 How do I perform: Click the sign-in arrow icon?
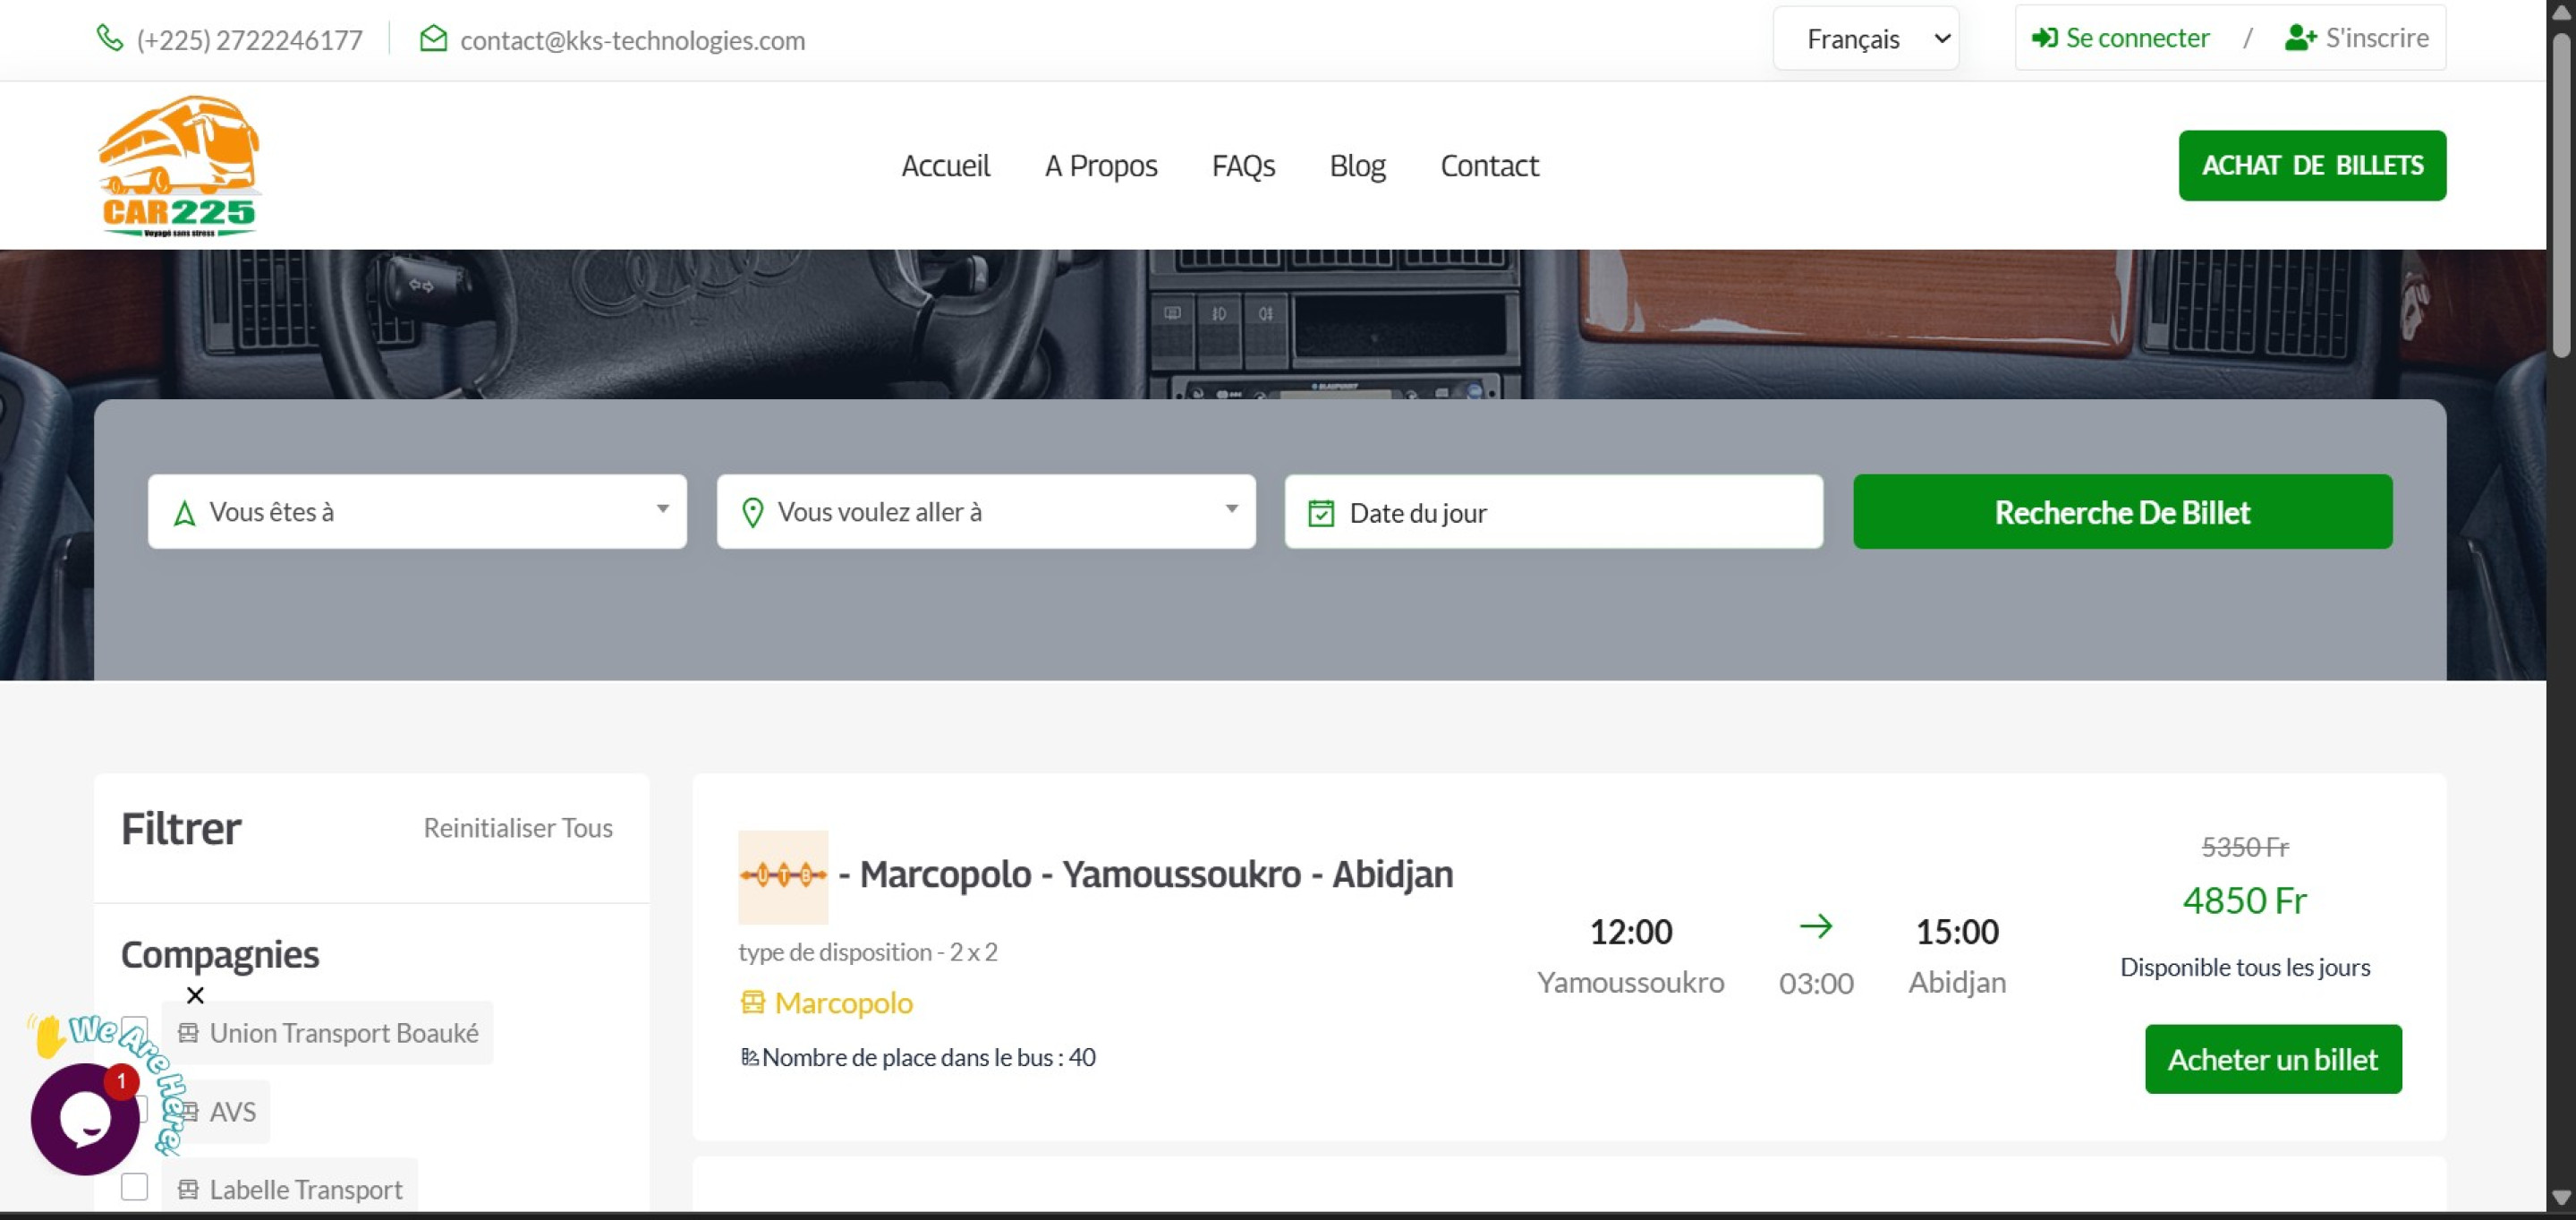point(2044,38)
